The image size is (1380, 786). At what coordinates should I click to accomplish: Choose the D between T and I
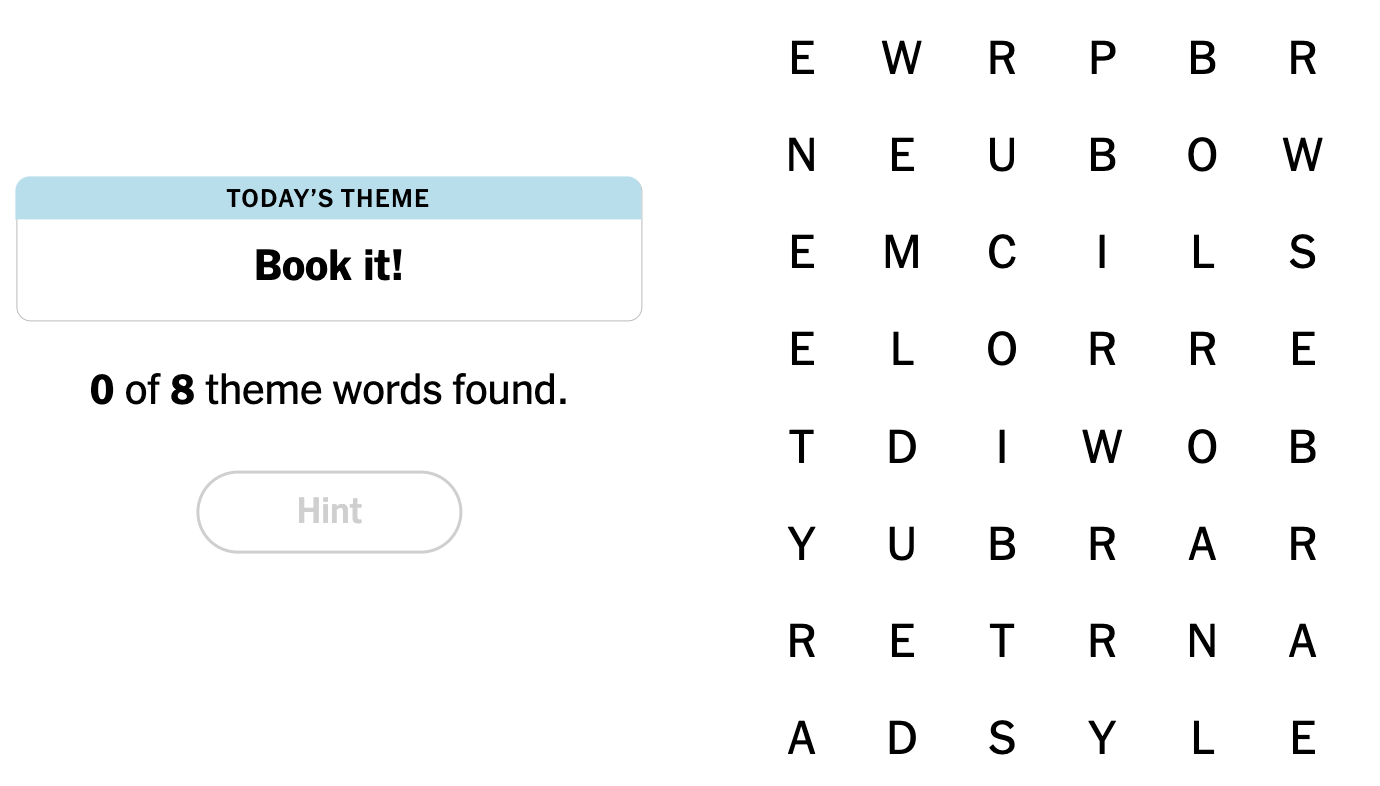tap(901, 447)
